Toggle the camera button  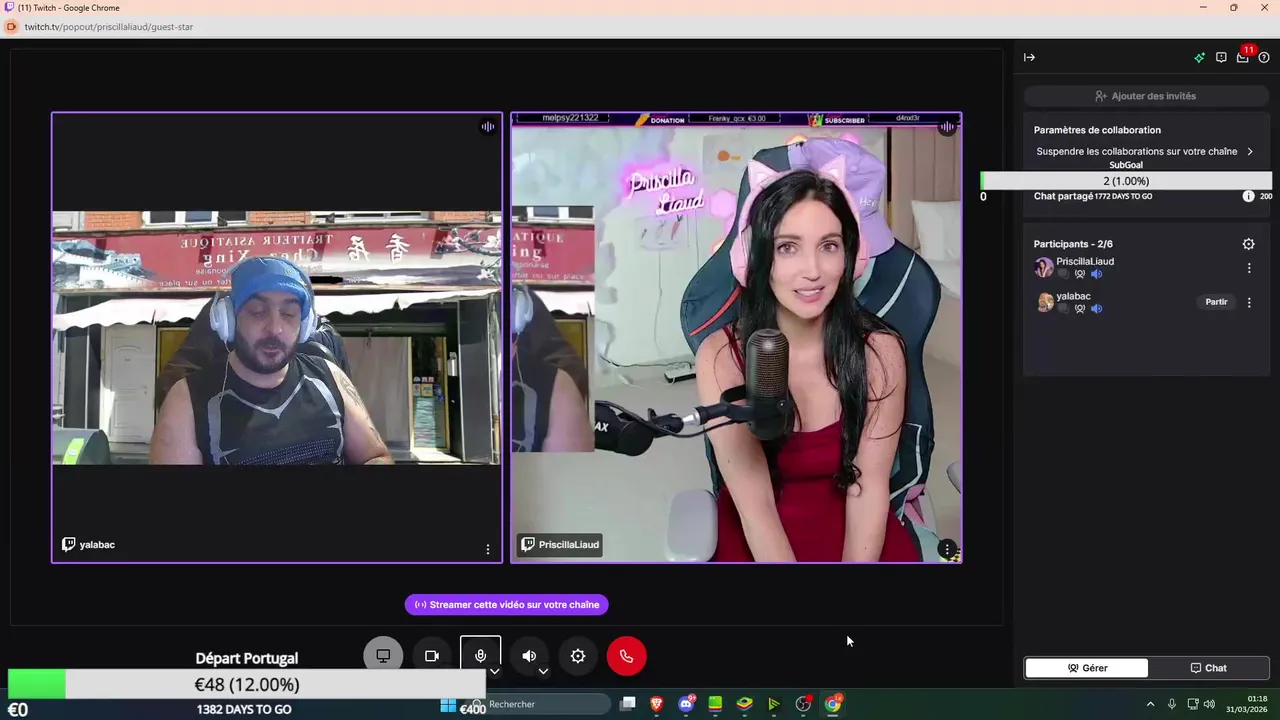click(x=432, y=656)
